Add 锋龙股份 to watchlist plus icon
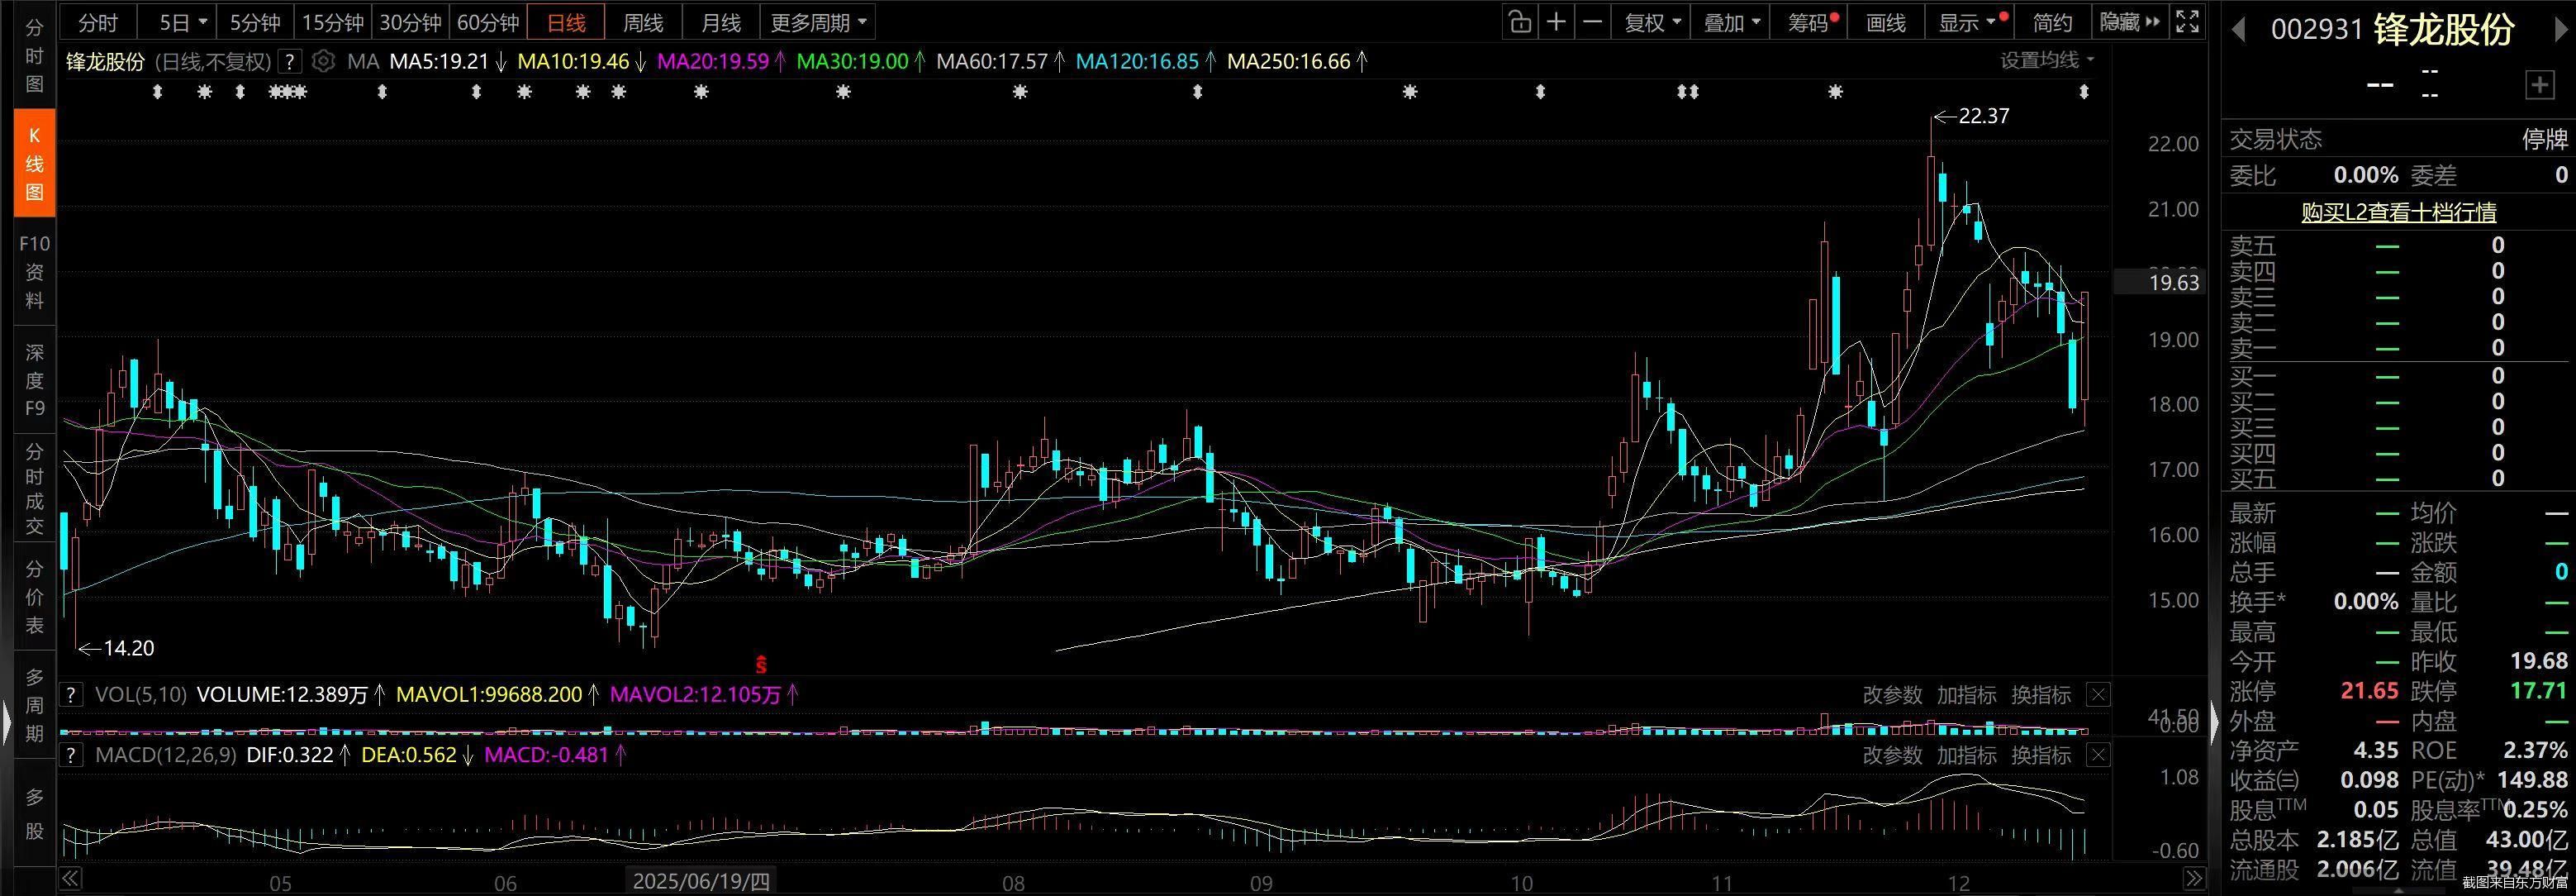The width and height of the screenshot is (2576, 896). (x=2540, y=85)
